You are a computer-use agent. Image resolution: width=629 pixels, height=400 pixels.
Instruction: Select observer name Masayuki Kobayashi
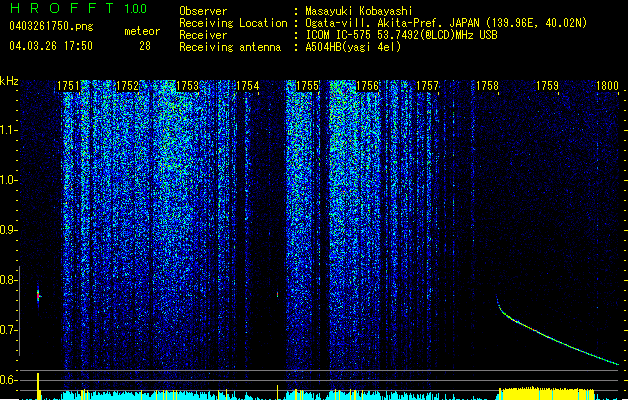[359, 11]
